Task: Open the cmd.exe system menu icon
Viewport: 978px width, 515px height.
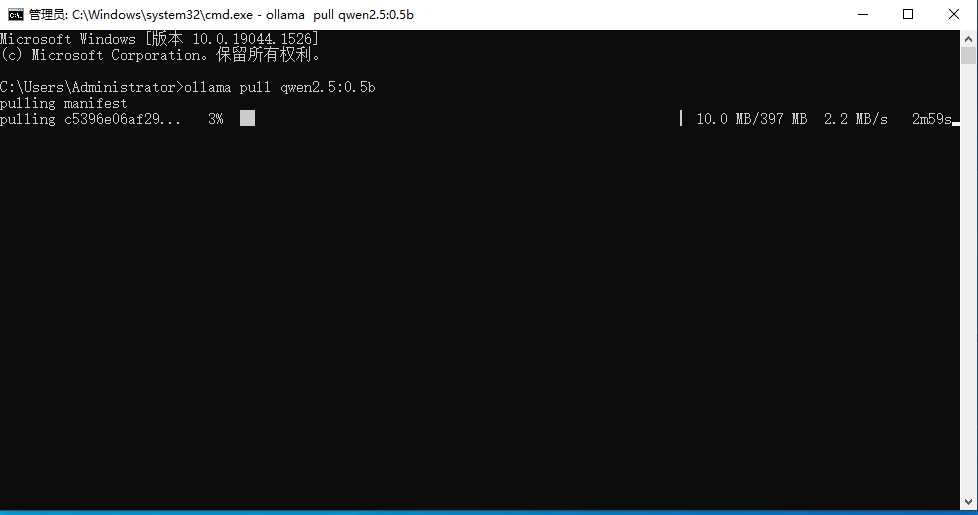Action: click(16, 14)
